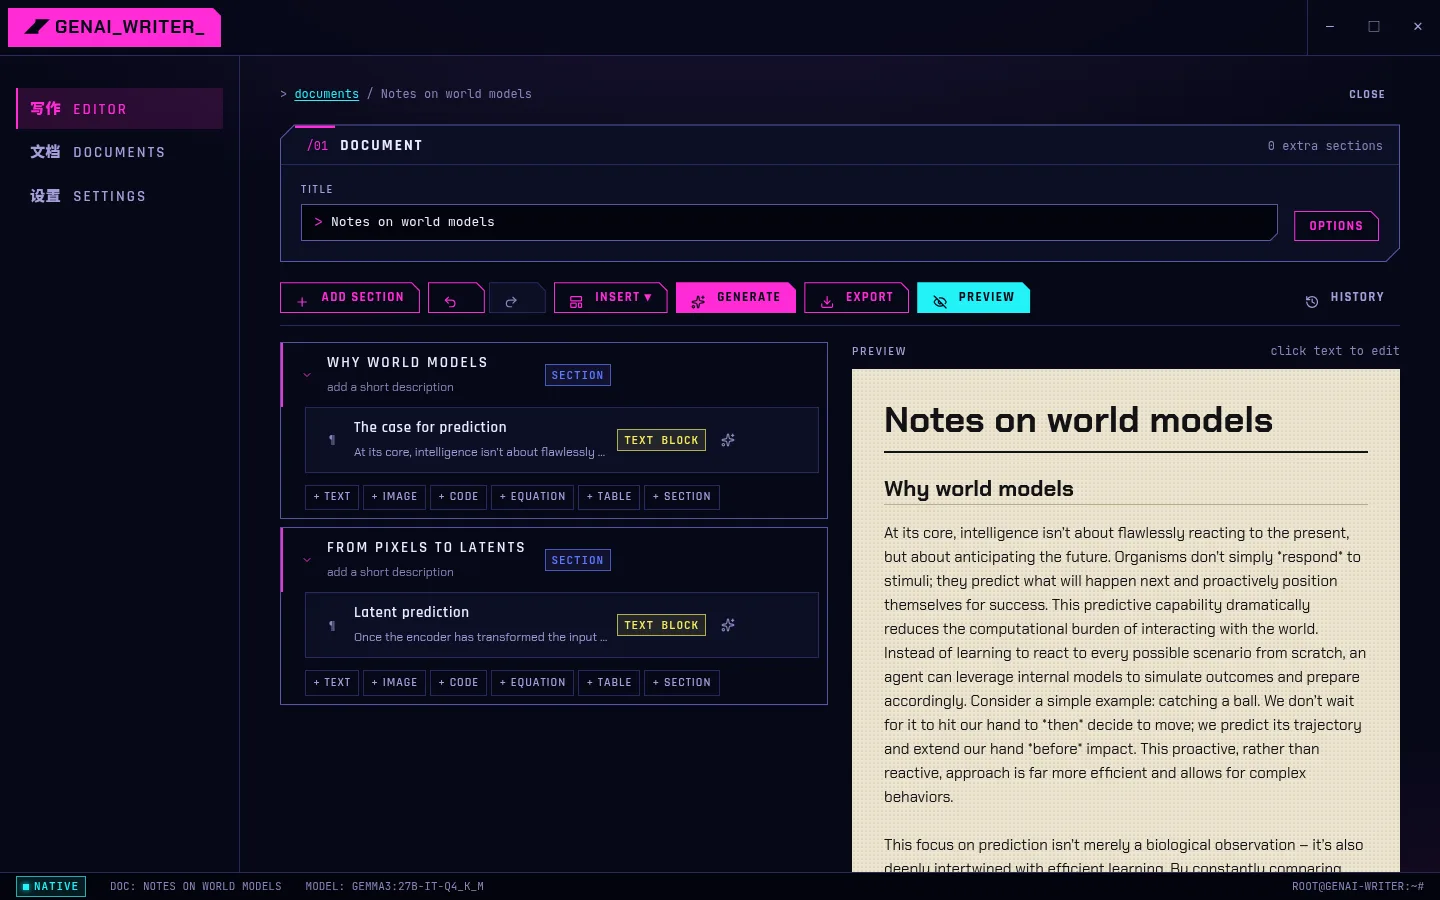This screenshot has width=1440, height=900.
Task: Open the History panel
Action: [x=1345, y=298]
